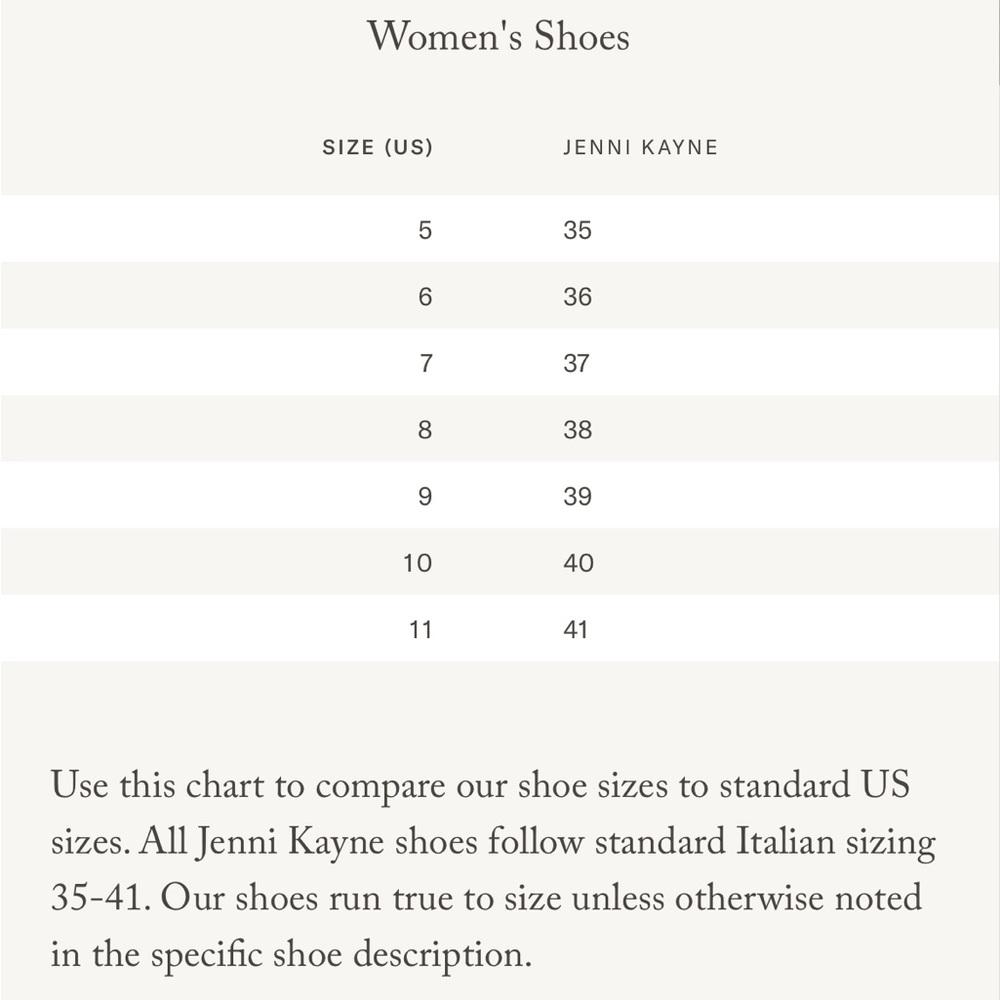Click the Jenni Kayne size 39 cell
Viewport: 1000px width, 1000px height.
(x=578, y=496)
